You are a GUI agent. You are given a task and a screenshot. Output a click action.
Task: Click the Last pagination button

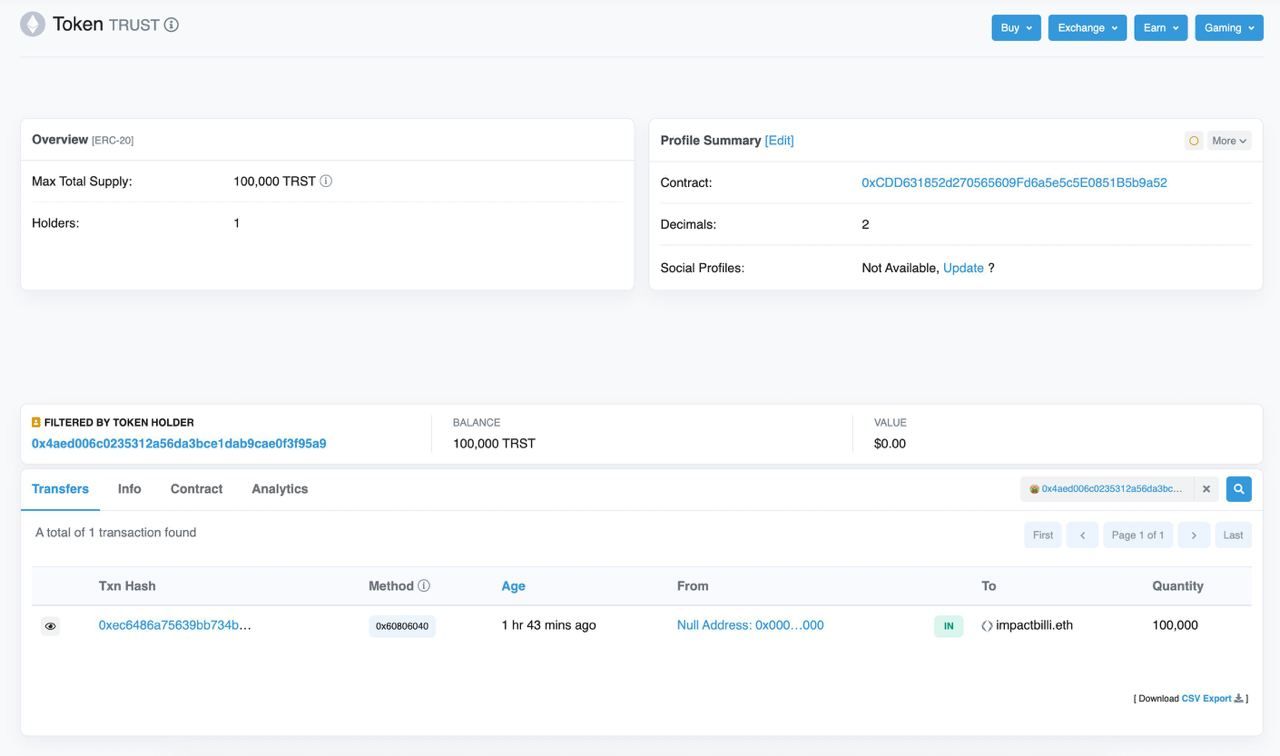coord(1233,535)
